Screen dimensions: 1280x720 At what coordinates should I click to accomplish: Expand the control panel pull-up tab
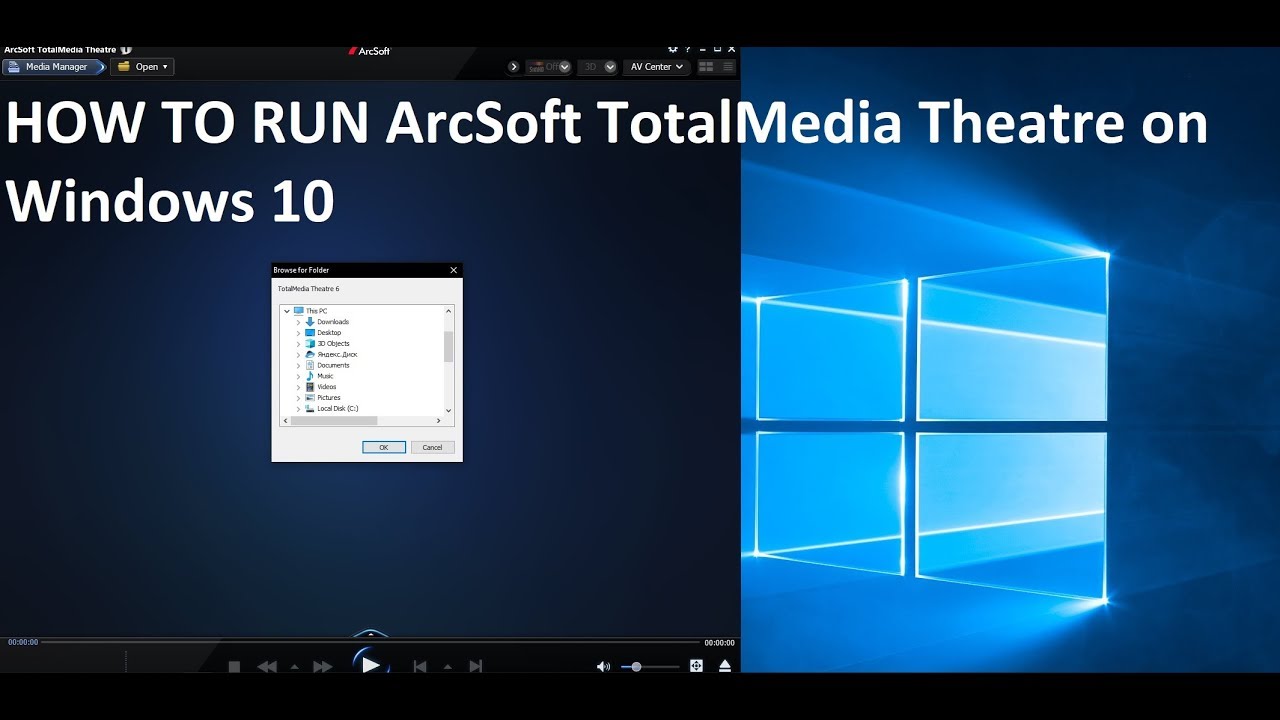click(x=371, y=633)
